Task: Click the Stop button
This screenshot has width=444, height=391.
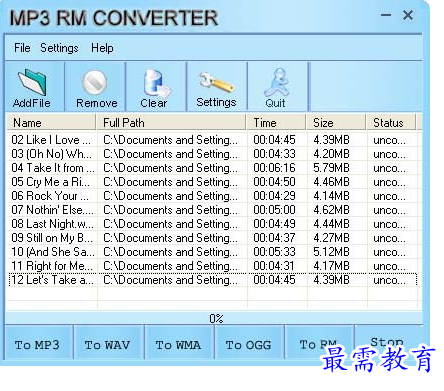Action: 387,342
